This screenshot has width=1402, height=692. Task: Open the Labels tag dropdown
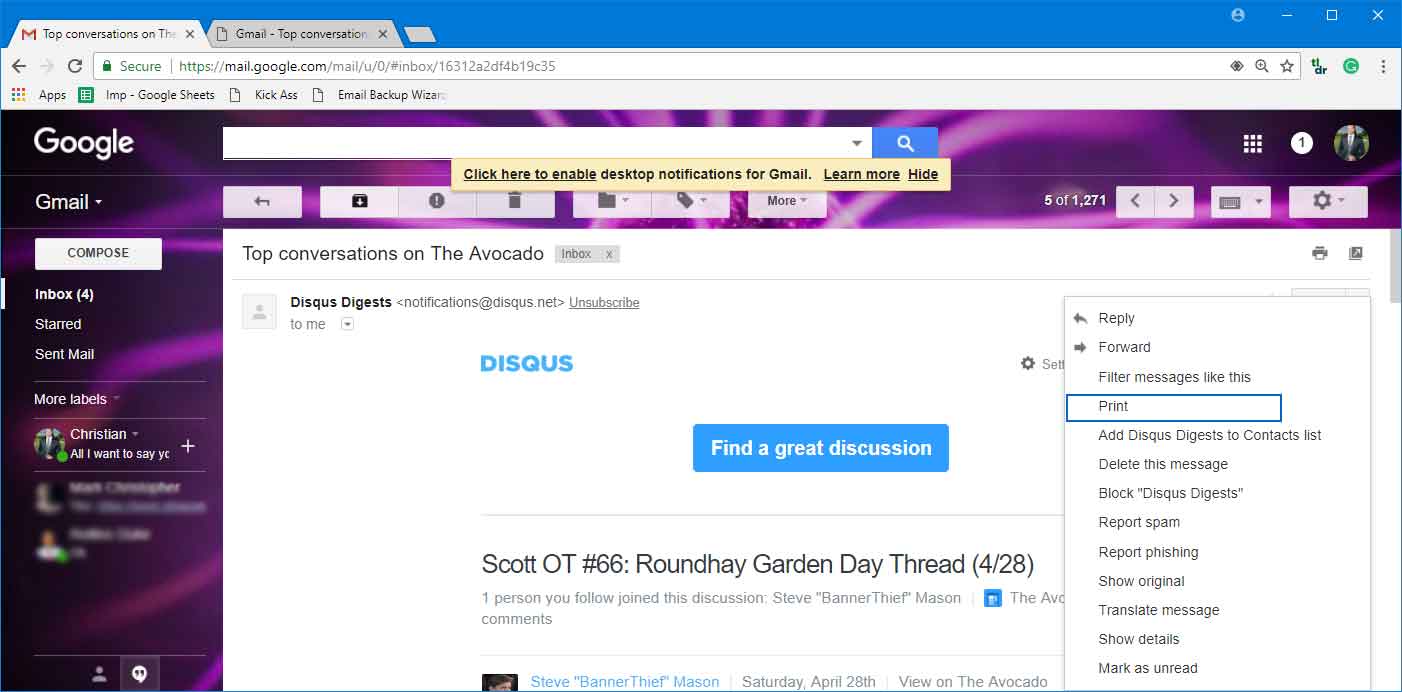[x=690, y=201]
